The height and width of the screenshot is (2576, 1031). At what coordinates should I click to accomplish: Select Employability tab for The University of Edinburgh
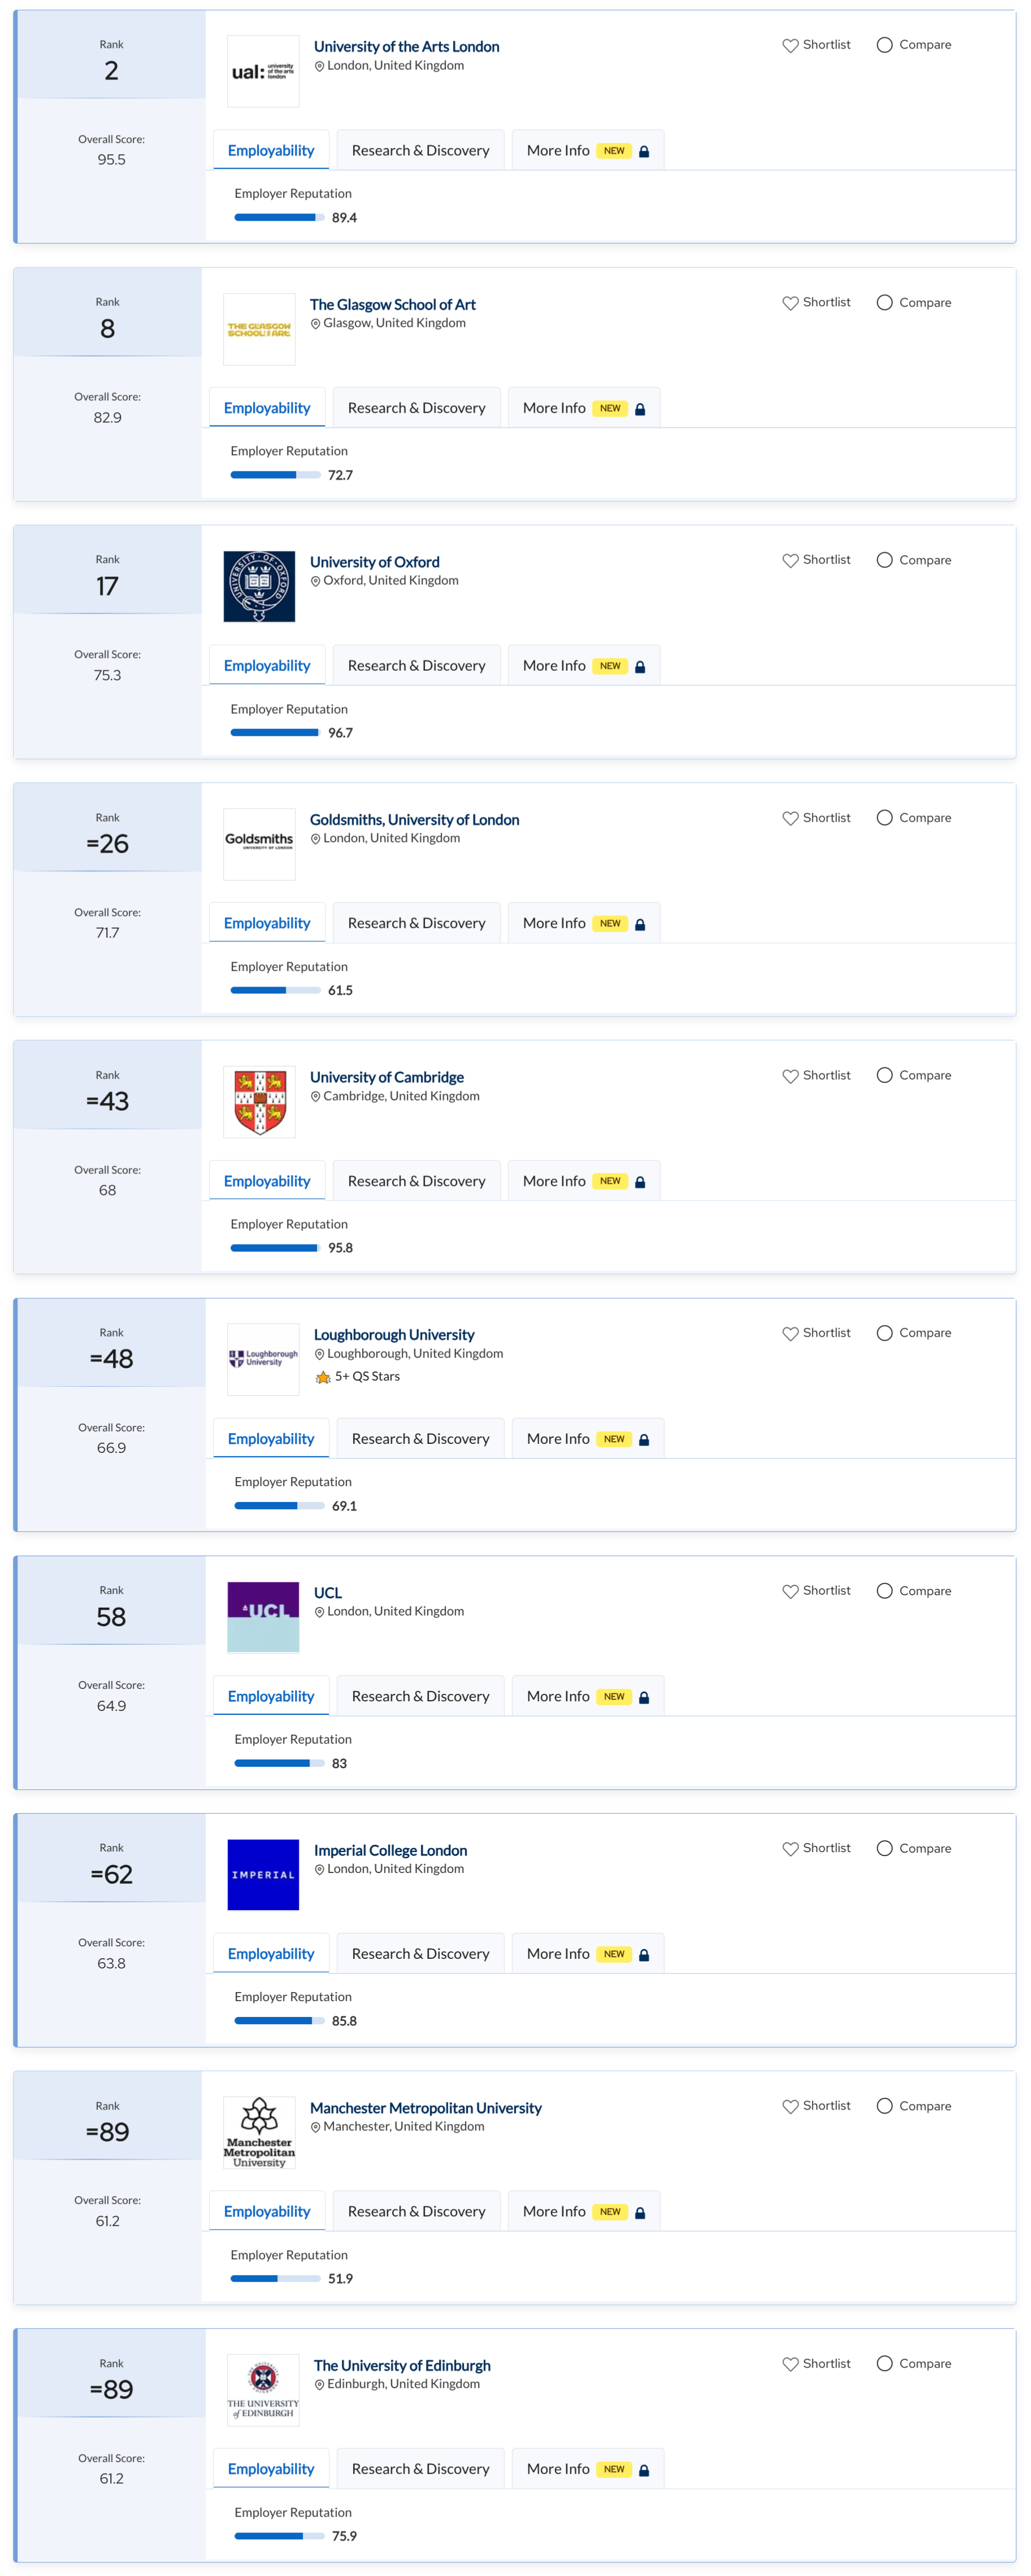pyautogui.click(x=271, y=2469)
